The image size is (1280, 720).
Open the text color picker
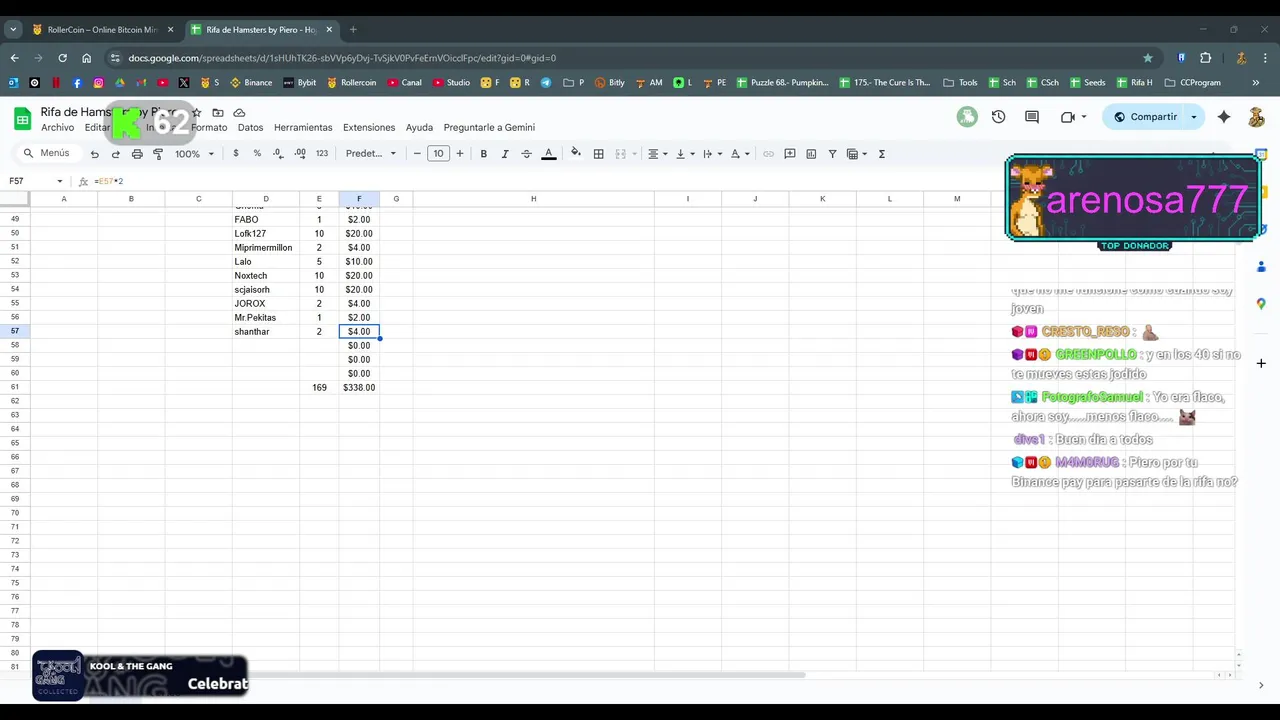click(548, 154)
